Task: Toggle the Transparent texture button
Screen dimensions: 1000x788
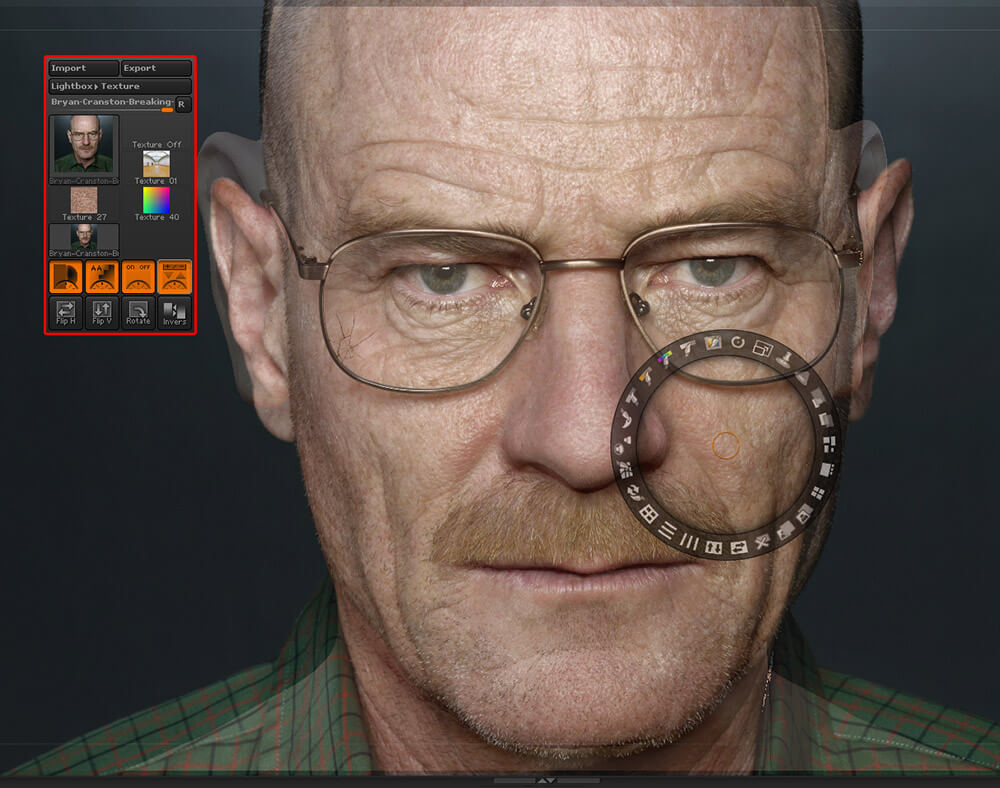Action: point(66,276)
